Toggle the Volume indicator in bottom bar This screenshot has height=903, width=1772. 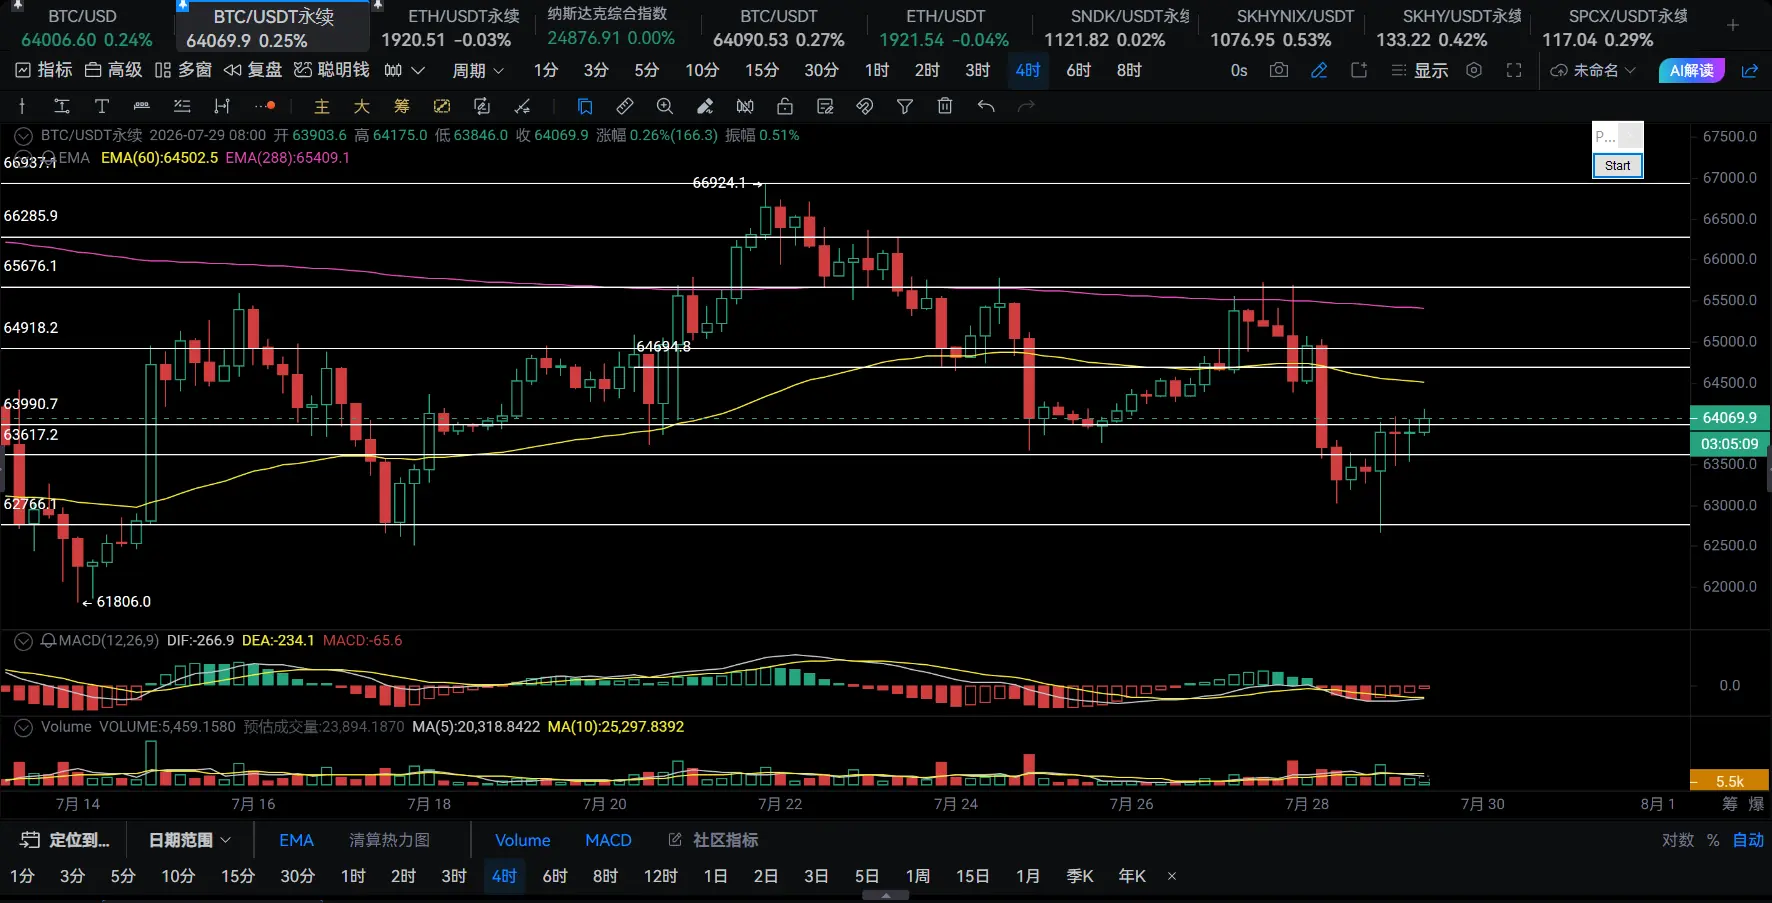(523, 840)
